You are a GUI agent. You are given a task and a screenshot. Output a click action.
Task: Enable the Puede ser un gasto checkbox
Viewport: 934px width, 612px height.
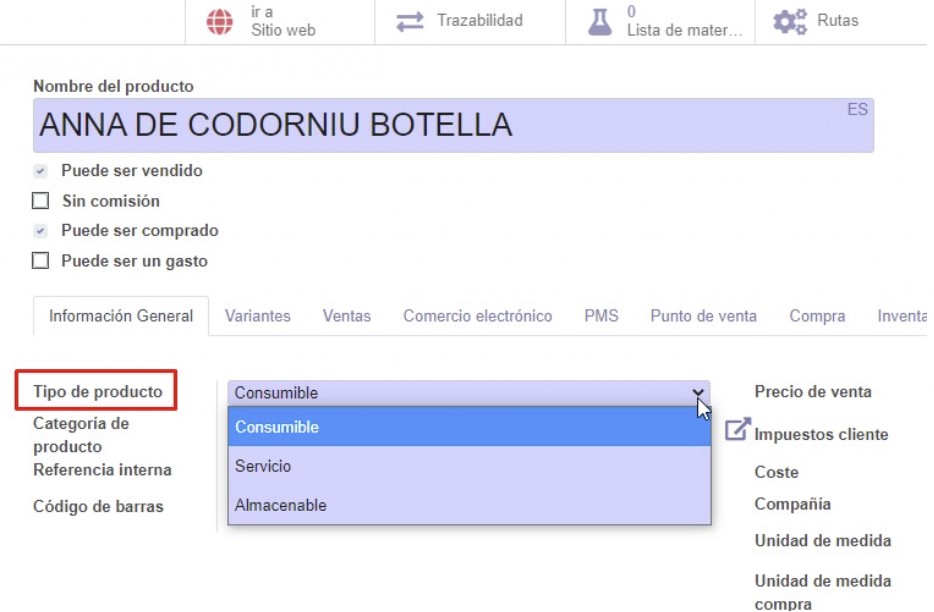coord(41,261)
